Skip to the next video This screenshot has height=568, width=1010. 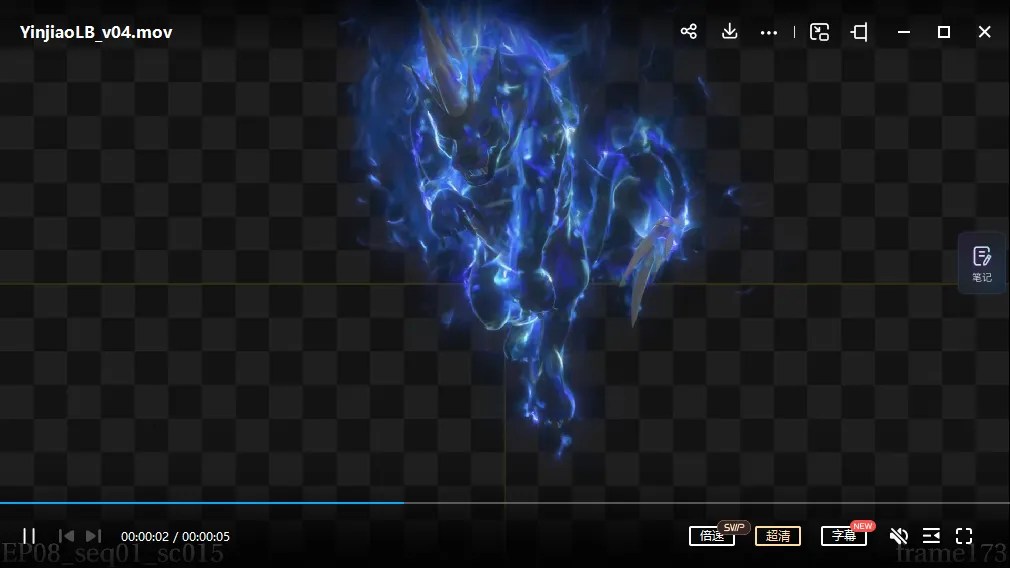tap(93, 536)
